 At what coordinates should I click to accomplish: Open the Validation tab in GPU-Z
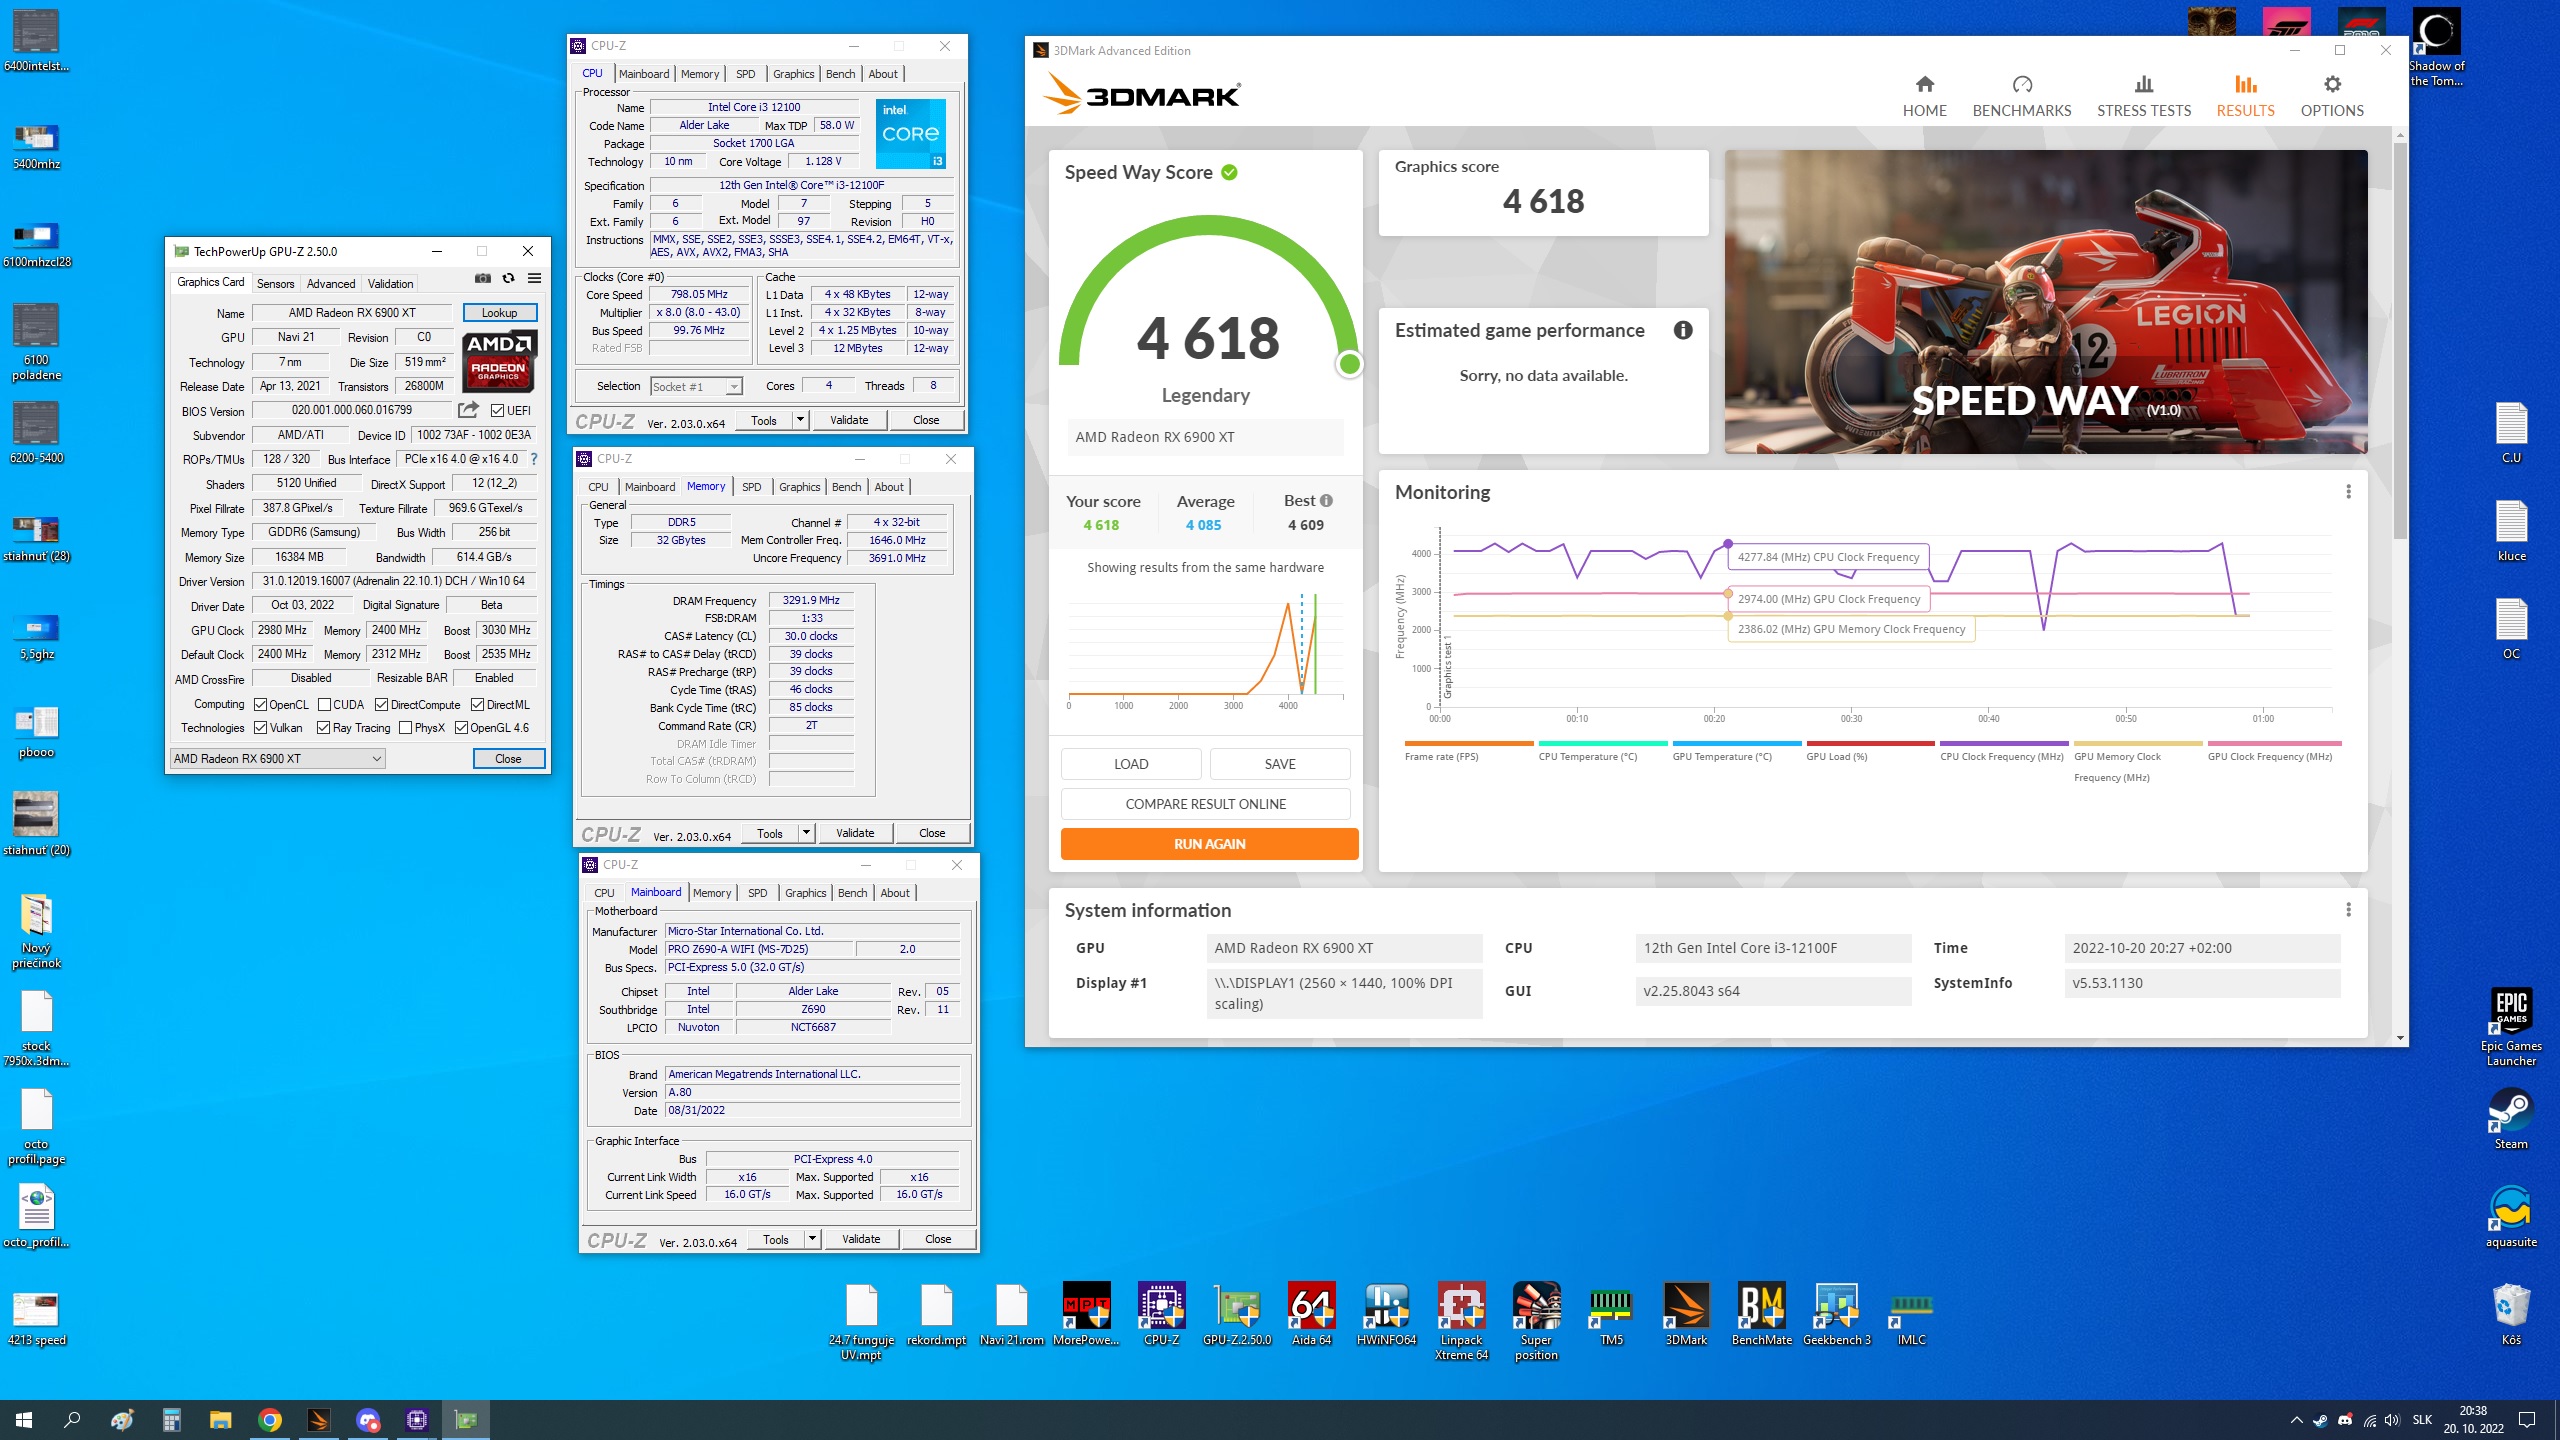coord(390,284)
